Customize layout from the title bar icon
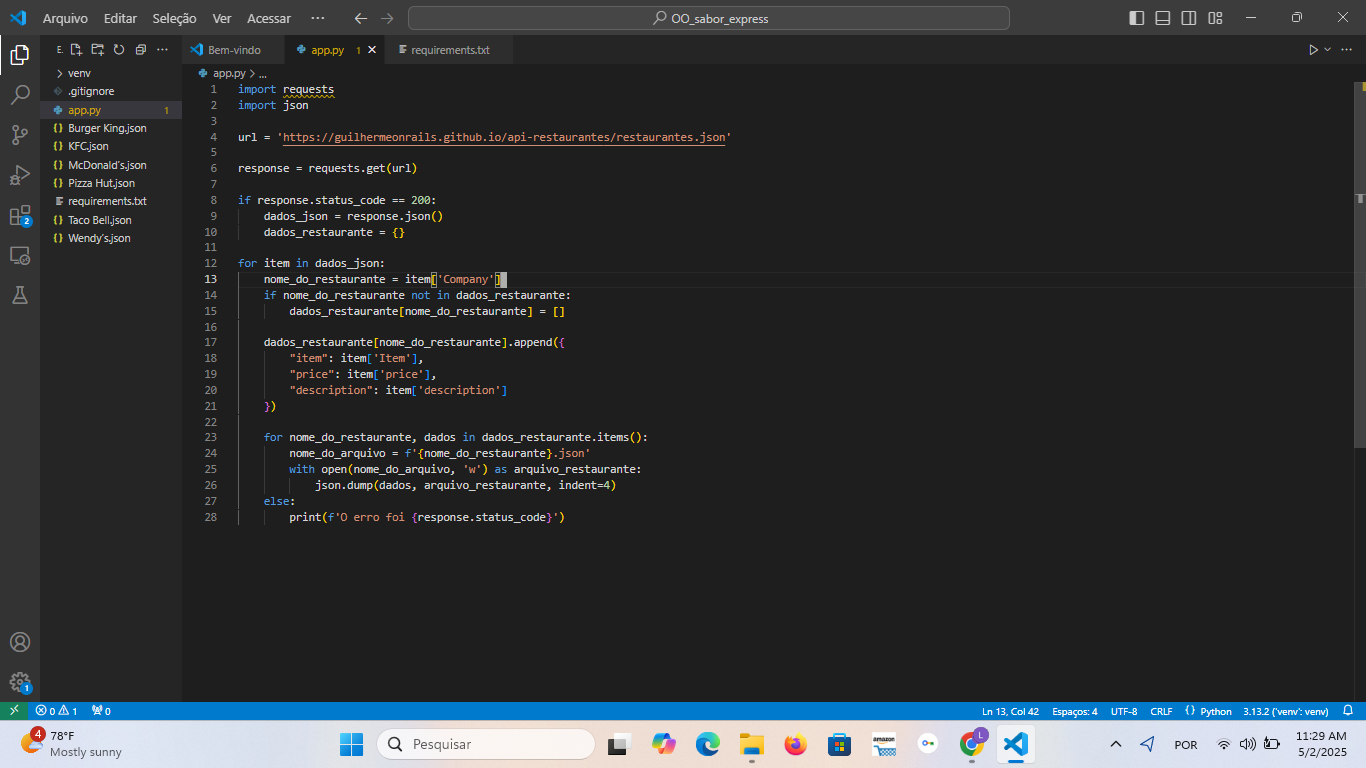Screen dimensions: 1366x768 click(1215, 18)
